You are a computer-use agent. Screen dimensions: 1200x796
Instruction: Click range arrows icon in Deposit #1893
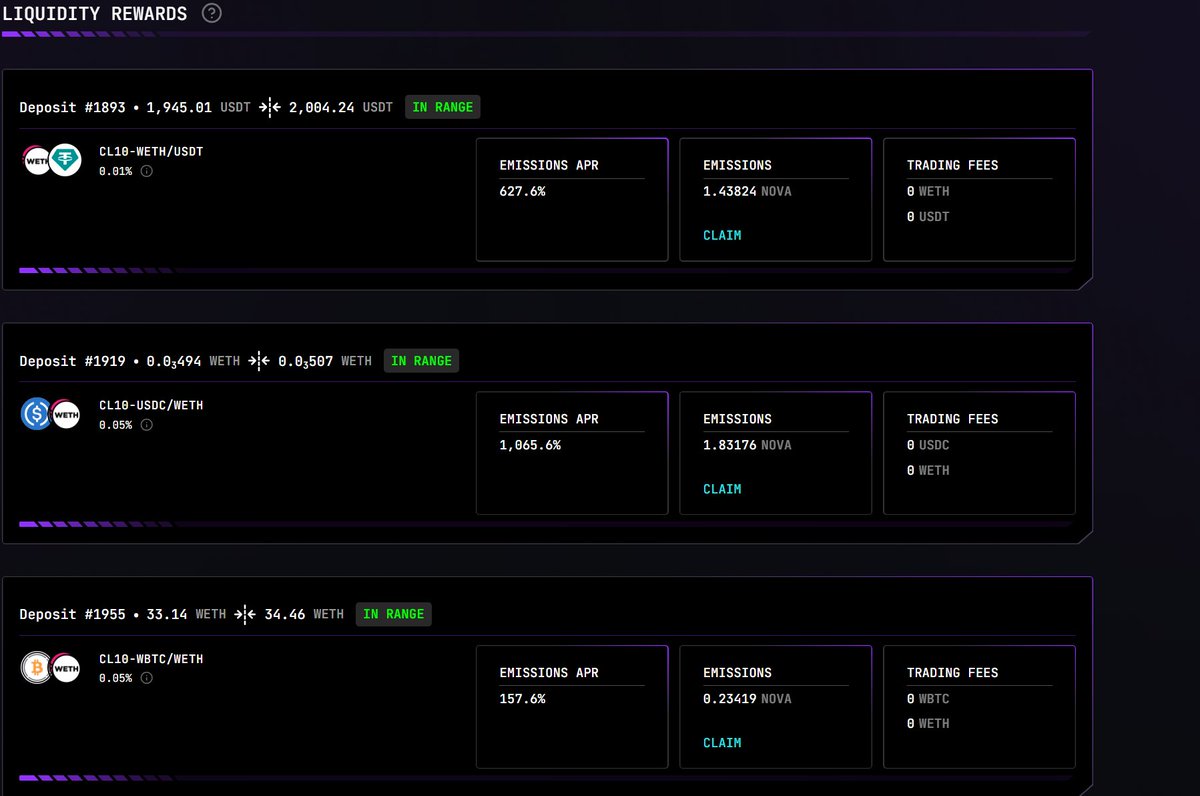[x=270, y=107]
